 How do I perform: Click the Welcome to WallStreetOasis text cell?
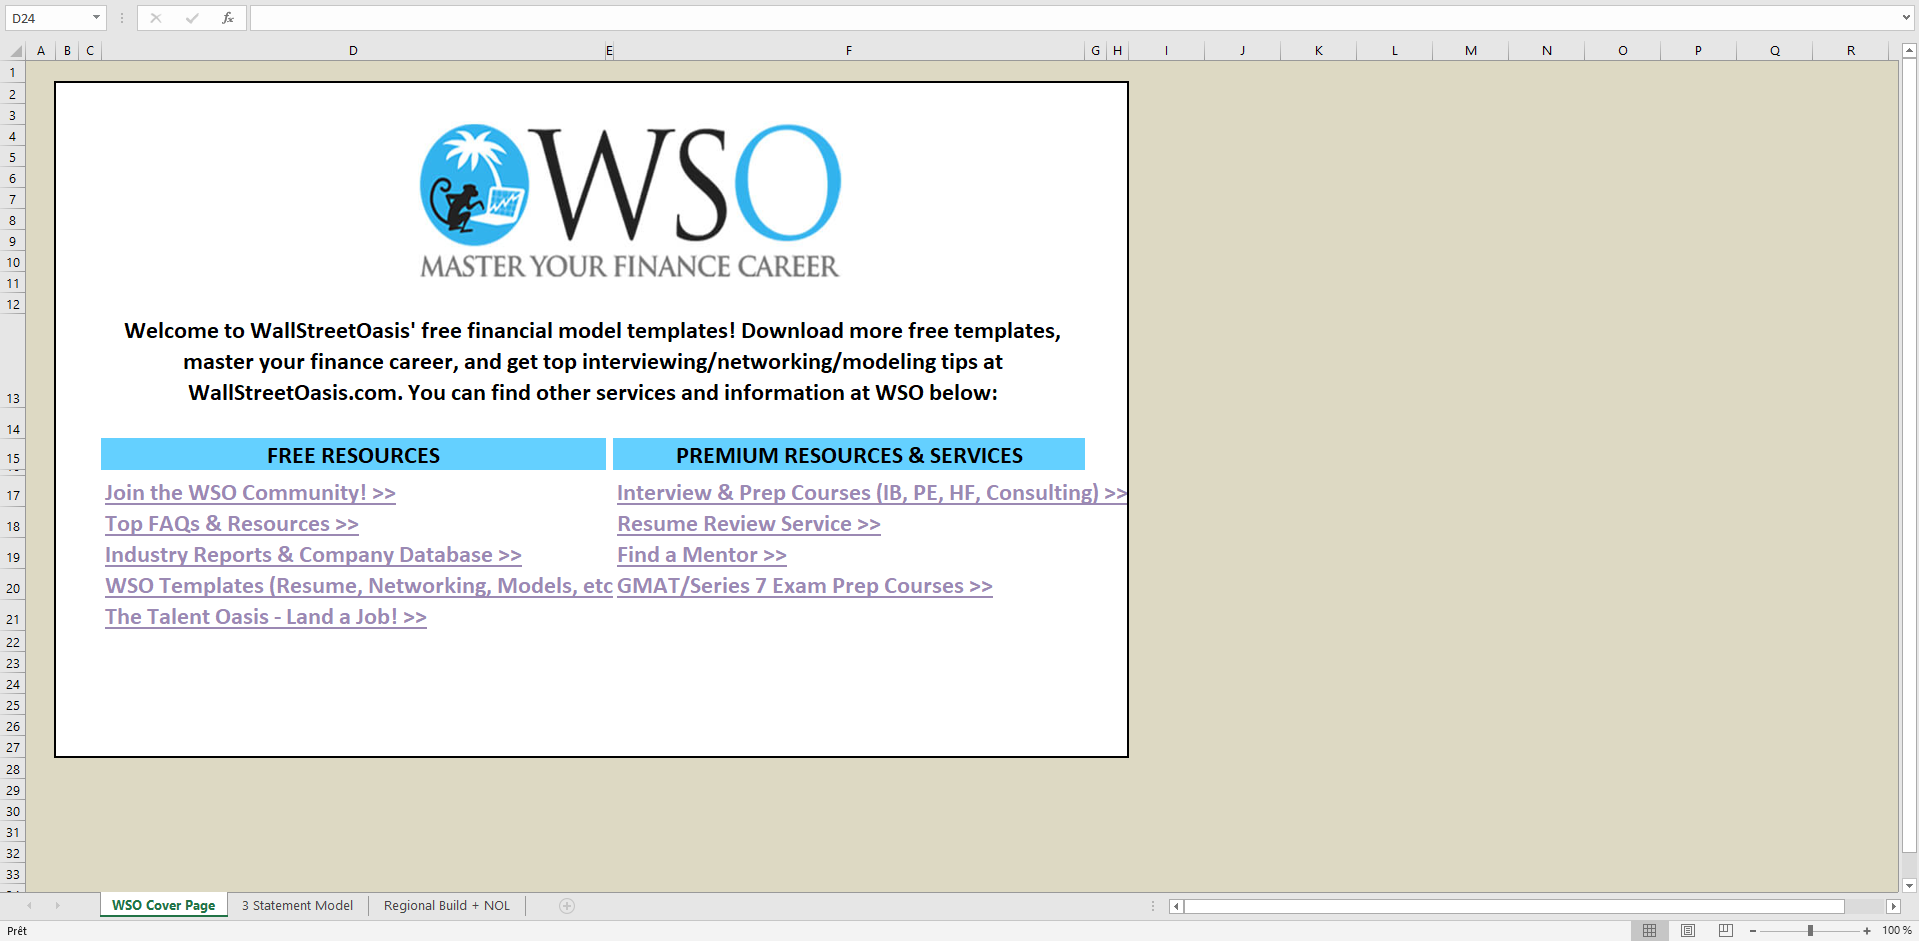(x=592, y=362)
